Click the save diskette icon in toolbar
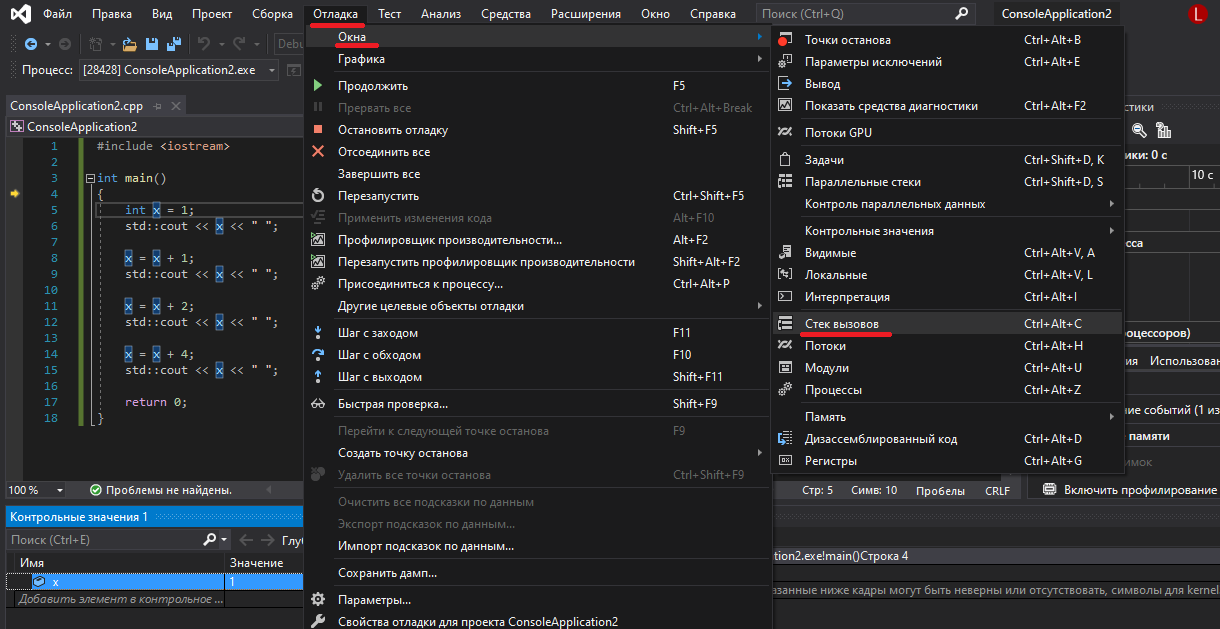 152,44
